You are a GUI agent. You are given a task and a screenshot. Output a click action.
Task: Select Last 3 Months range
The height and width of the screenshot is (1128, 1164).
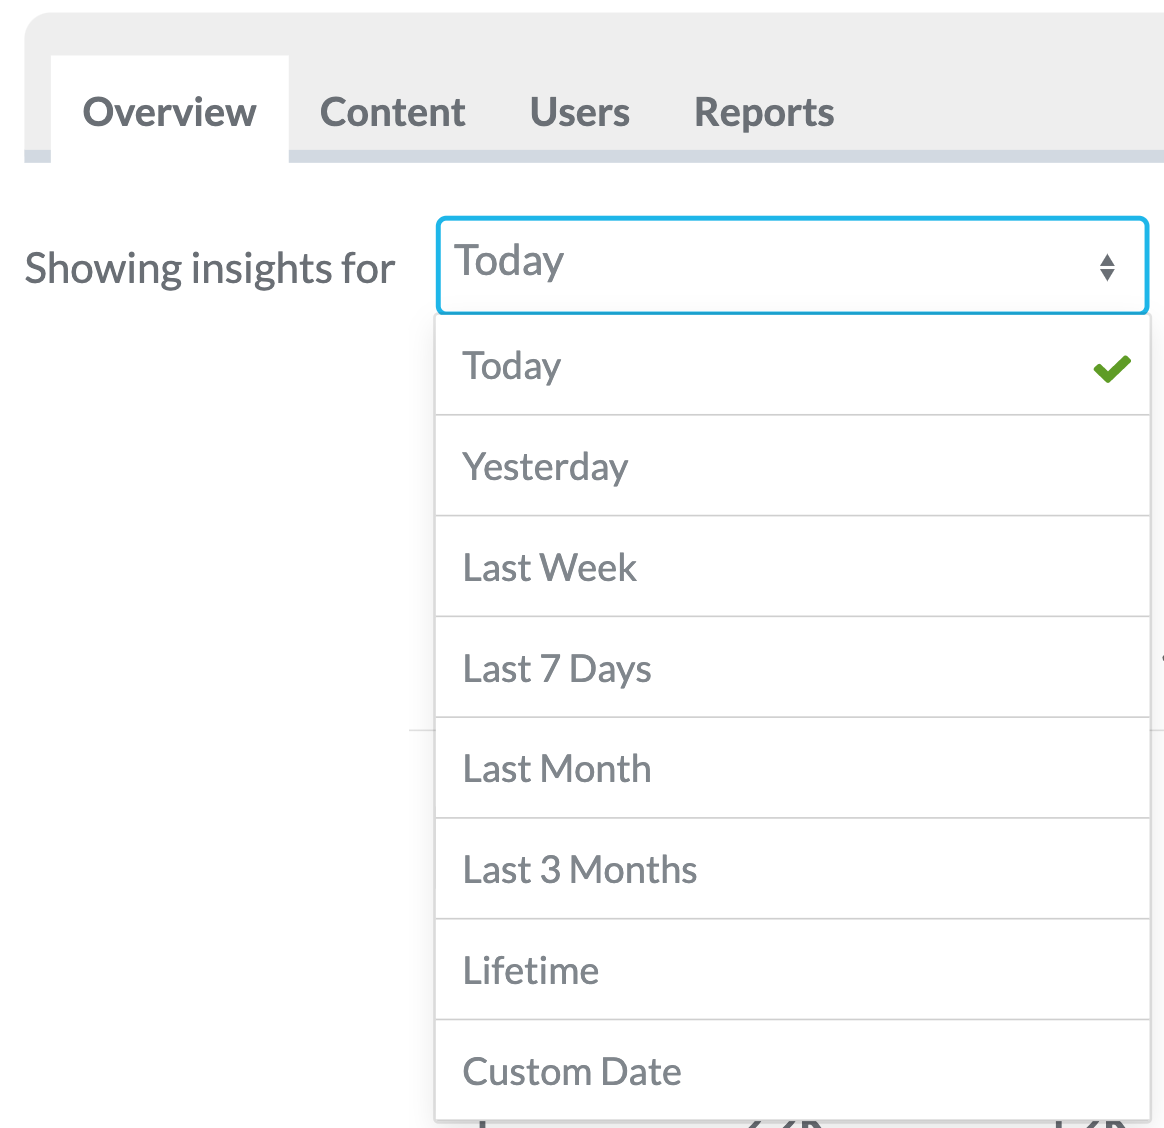[792, 870]
